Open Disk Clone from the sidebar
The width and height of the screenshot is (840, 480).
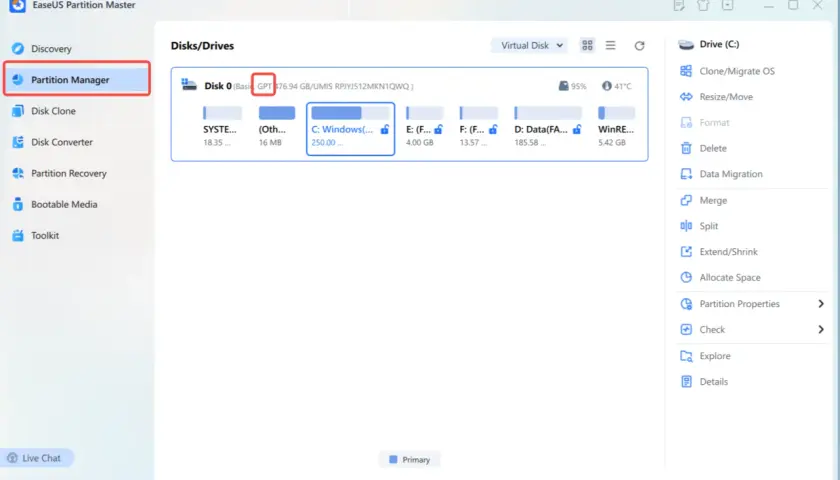(x=53, y=111)
